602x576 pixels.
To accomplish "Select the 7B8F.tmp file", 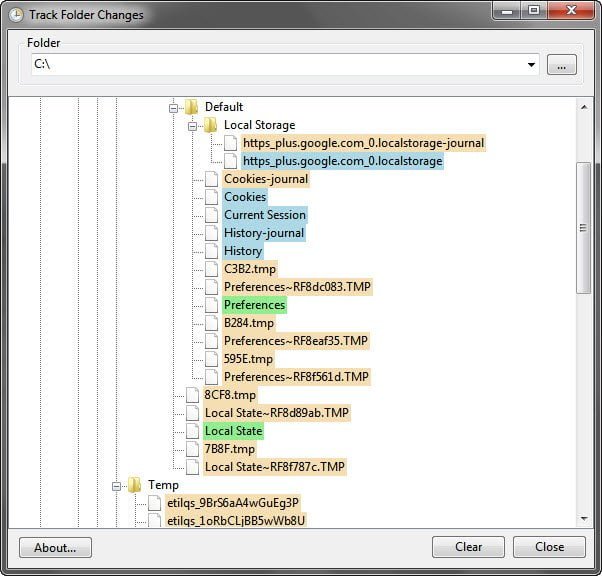I will coord(230,449).
